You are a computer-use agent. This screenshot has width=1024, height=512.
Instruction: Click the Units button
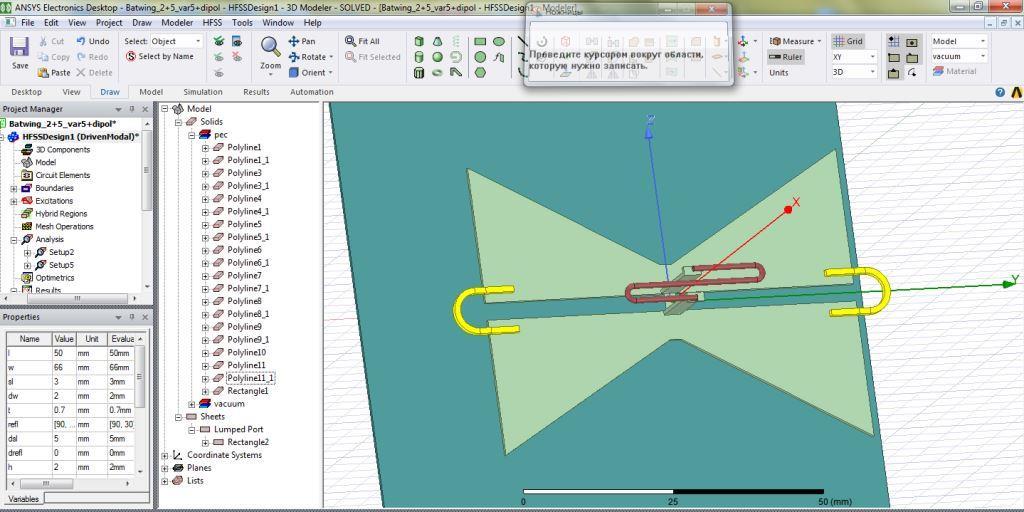pos(778,72)
